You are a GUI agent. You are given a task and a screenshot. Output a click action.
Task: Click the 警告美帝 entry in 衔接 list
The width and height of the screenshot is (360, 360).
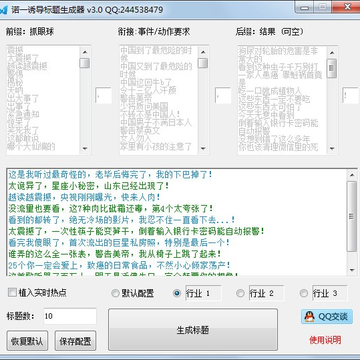tap(137, 99)
